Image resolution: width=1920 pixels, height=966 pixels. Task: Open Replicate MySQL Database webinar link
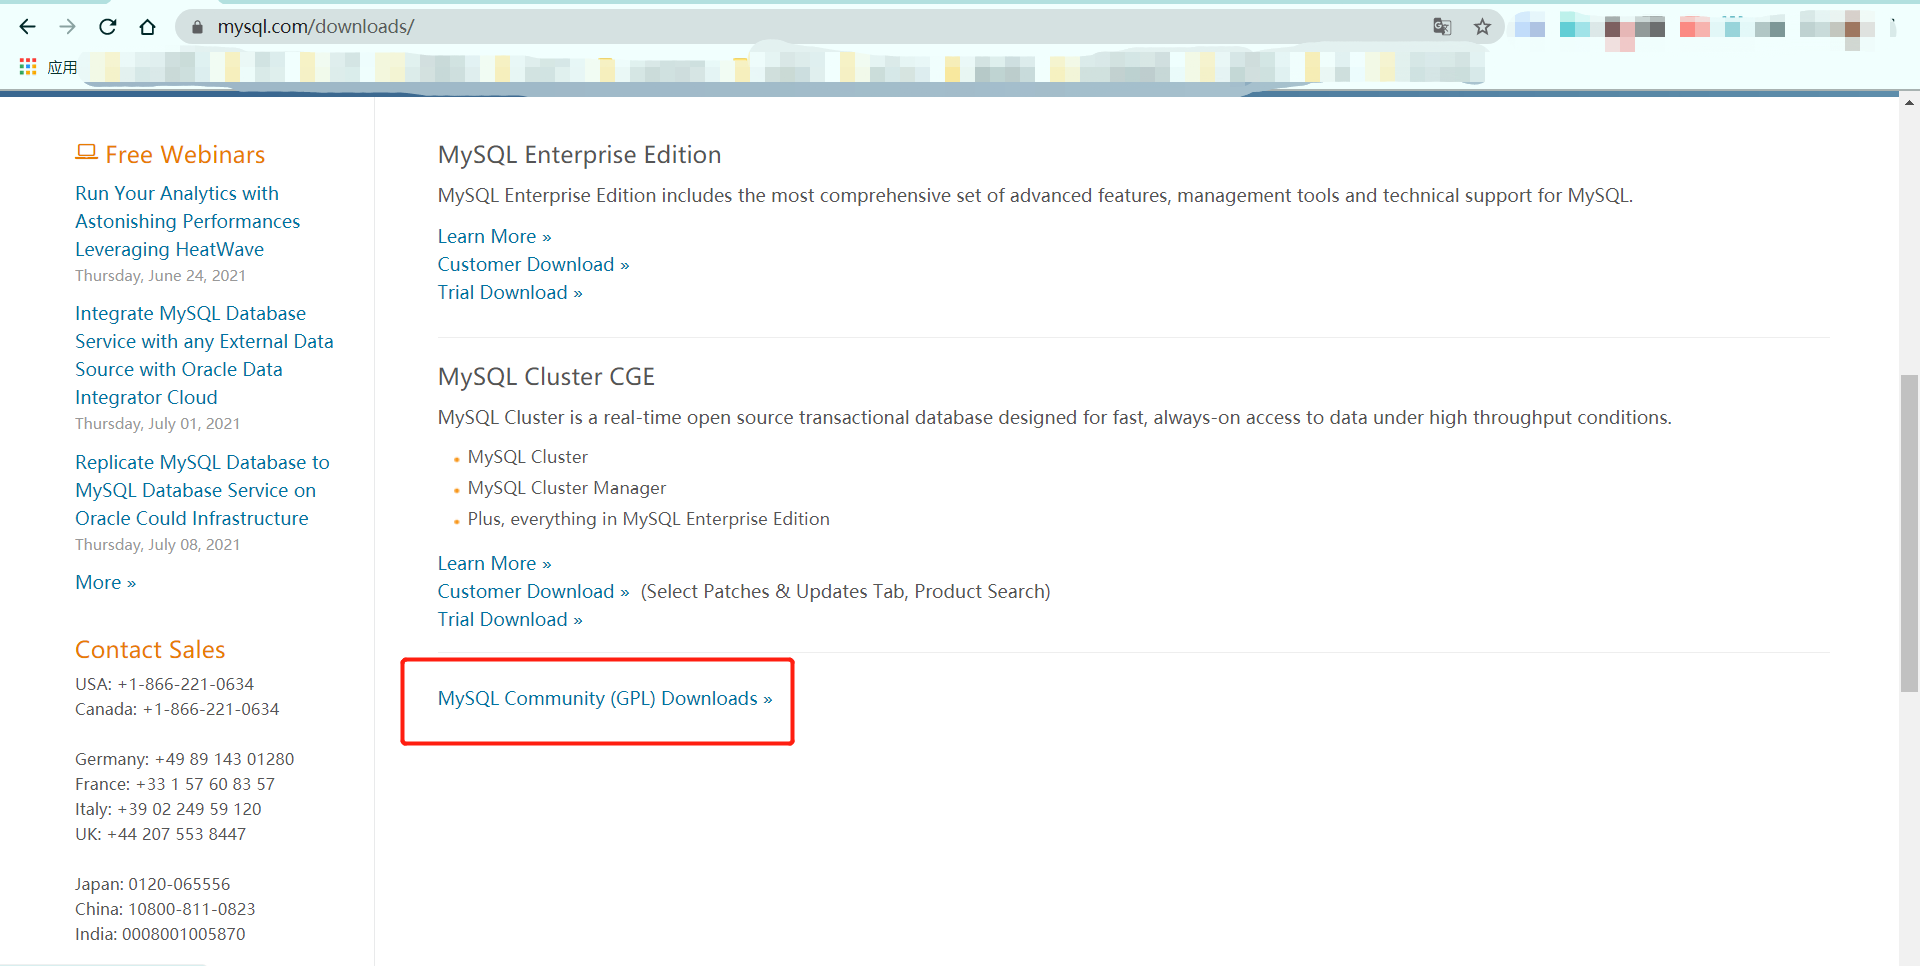pos(202,490)
